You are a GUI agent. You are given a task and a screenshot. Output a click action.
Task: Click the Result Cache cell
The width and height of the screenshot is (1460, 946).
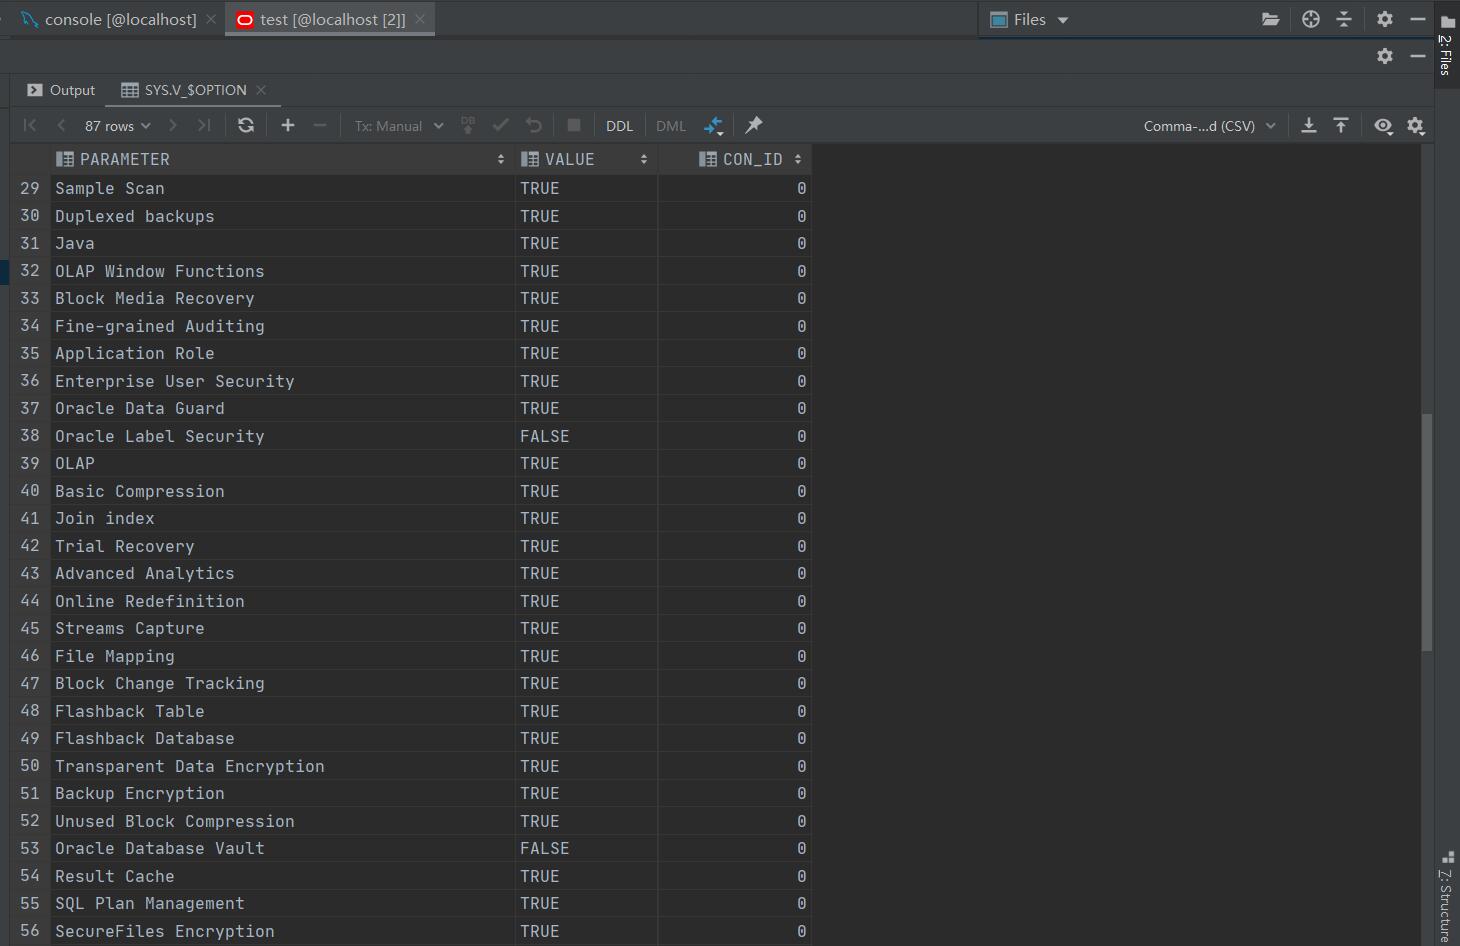coord(282,876)
